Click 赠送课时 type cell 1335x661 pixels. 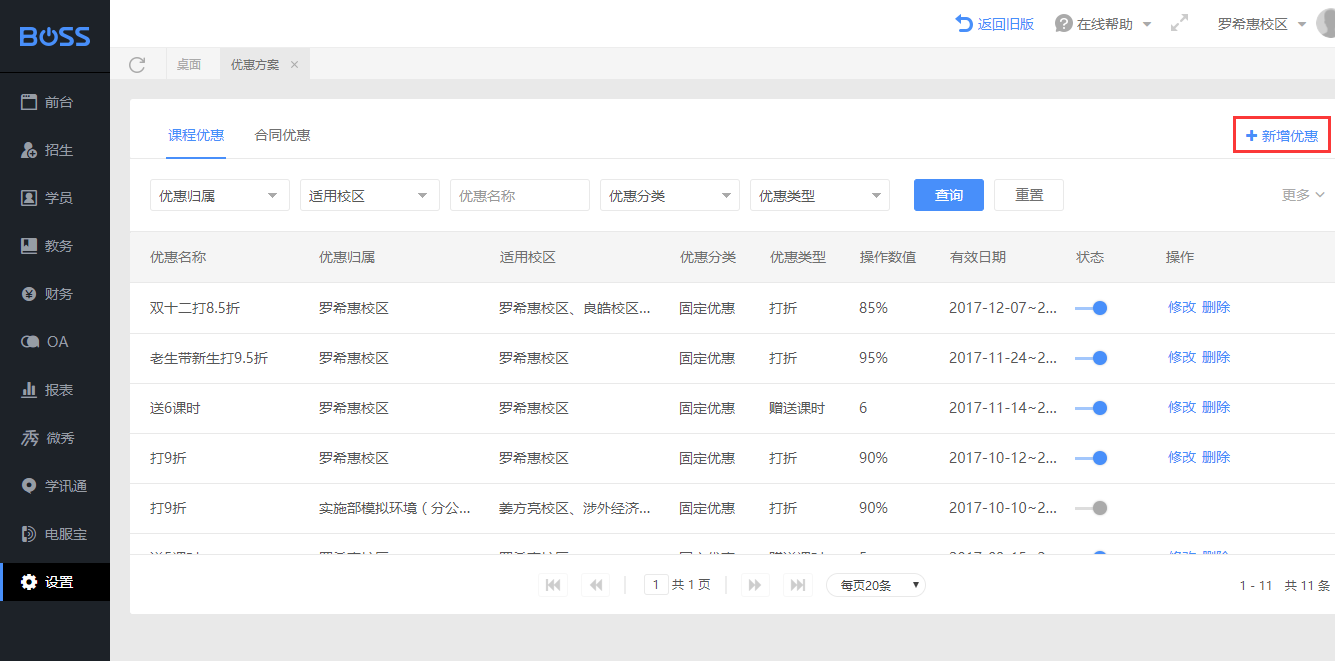(x=797, y=408)
